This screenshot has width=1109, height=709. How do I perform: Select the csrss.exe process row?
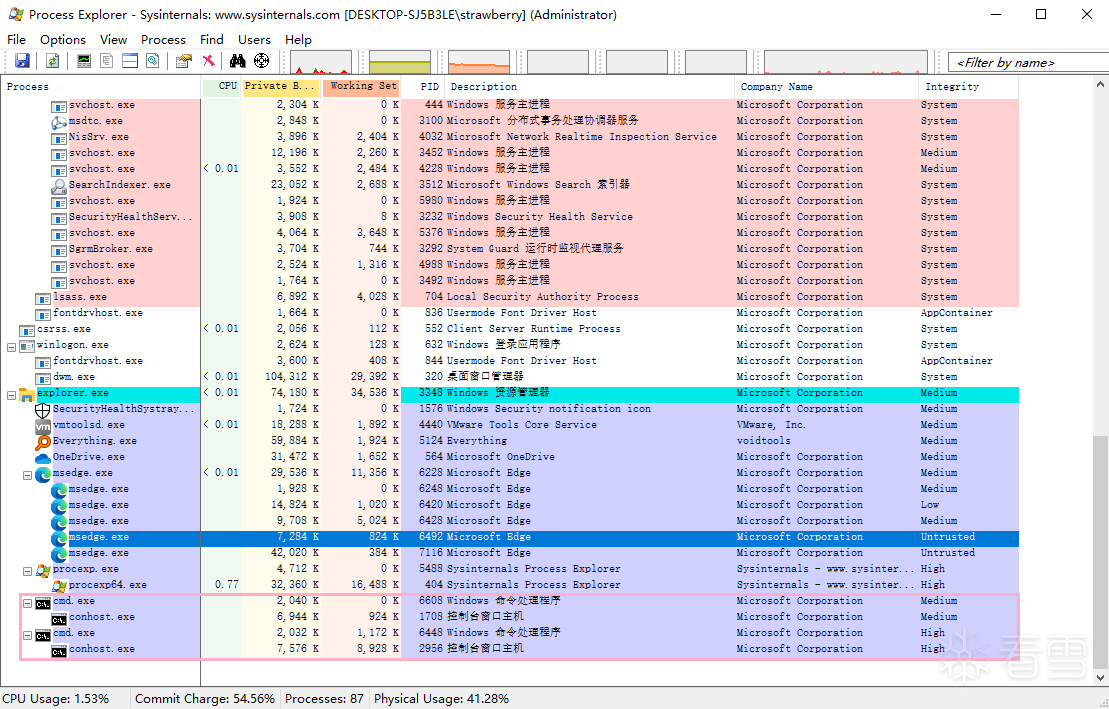509,329
